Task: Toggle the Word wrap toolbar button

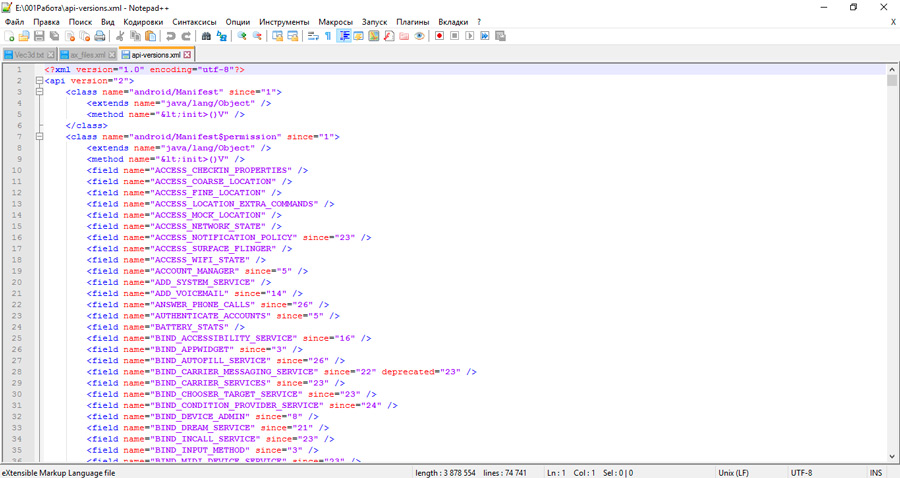Action: click(312, 36)
